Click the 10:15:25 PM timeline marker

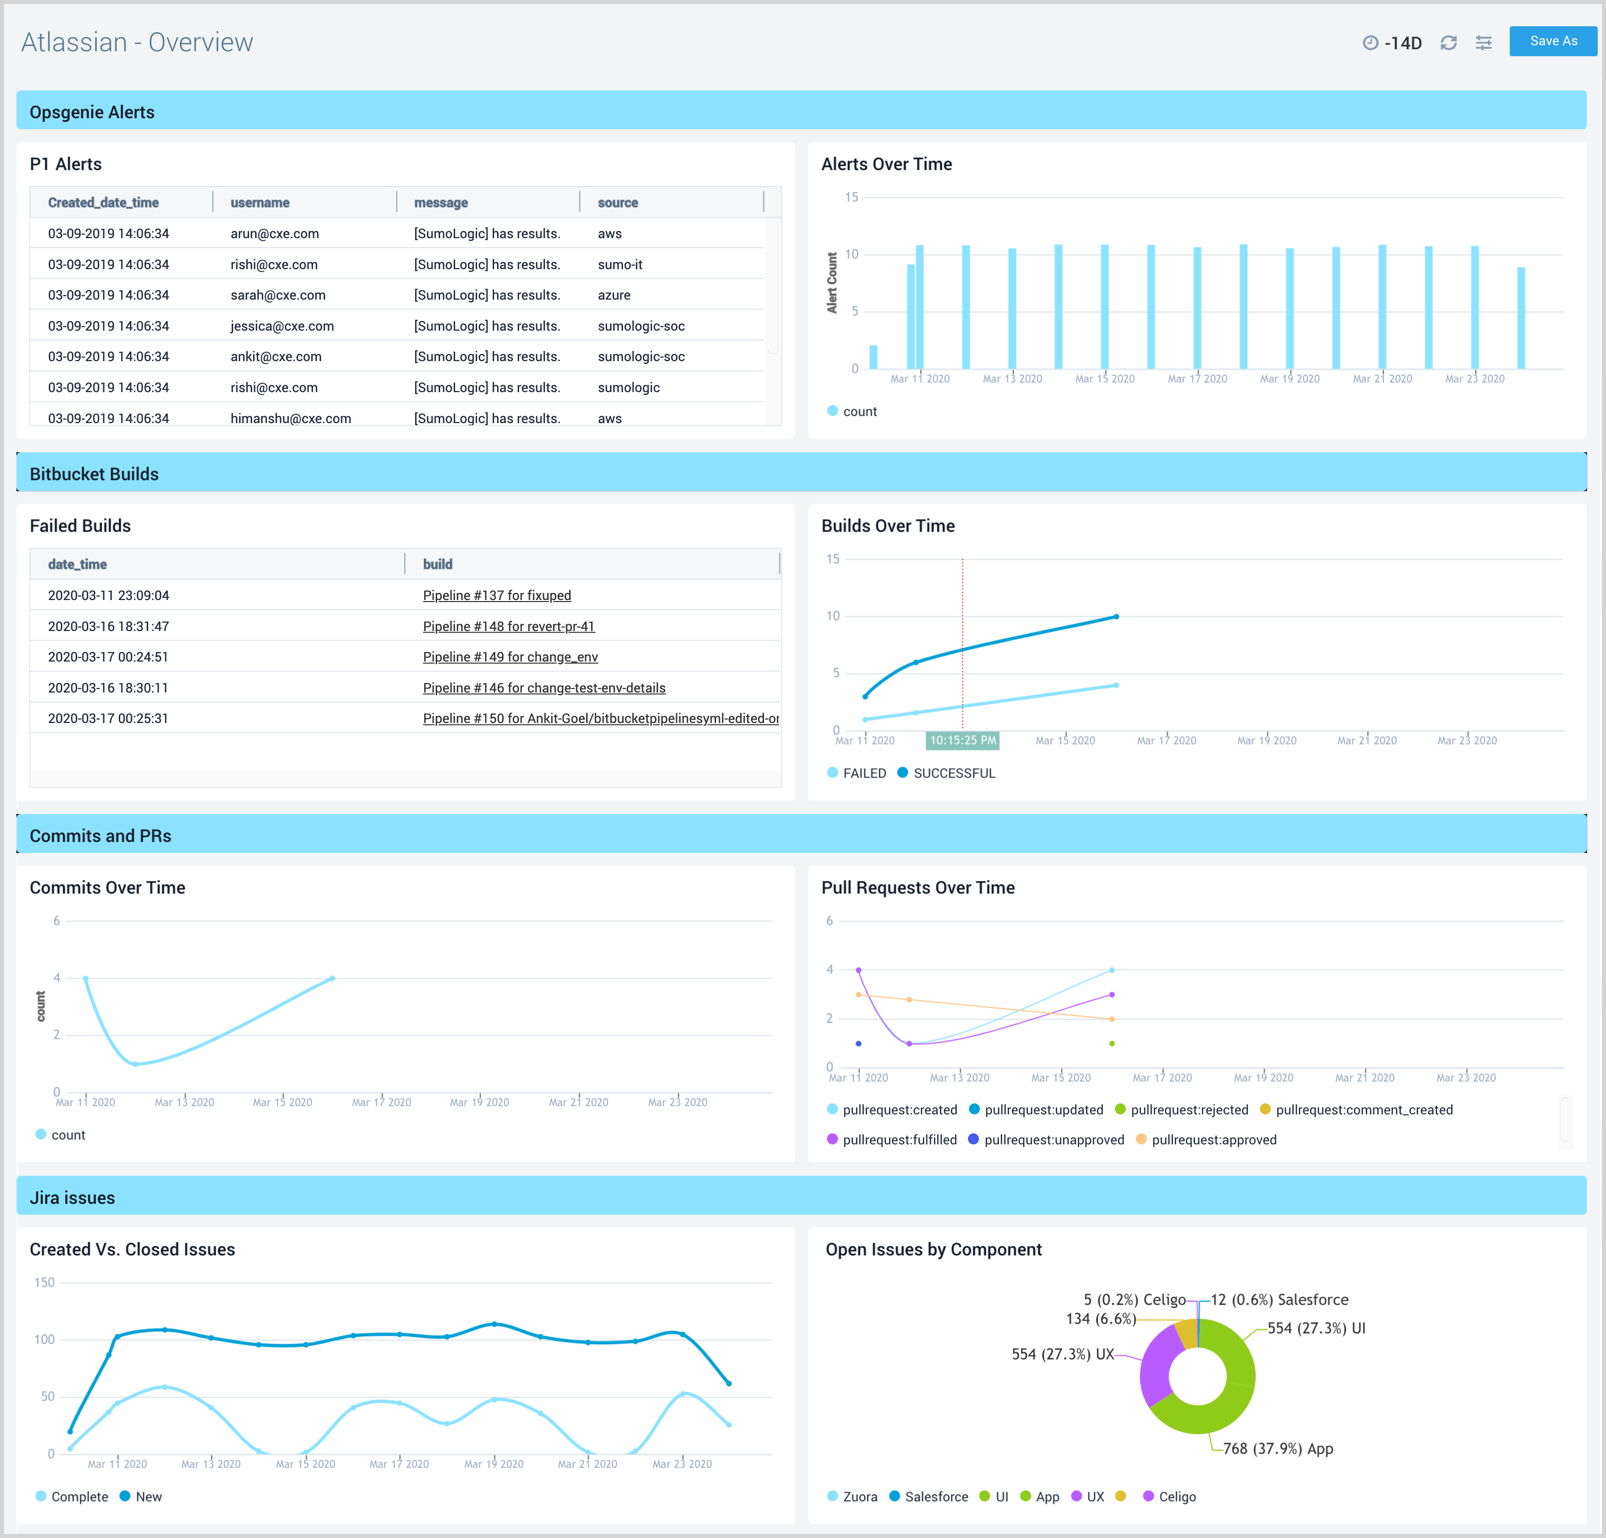pos(962,741)
